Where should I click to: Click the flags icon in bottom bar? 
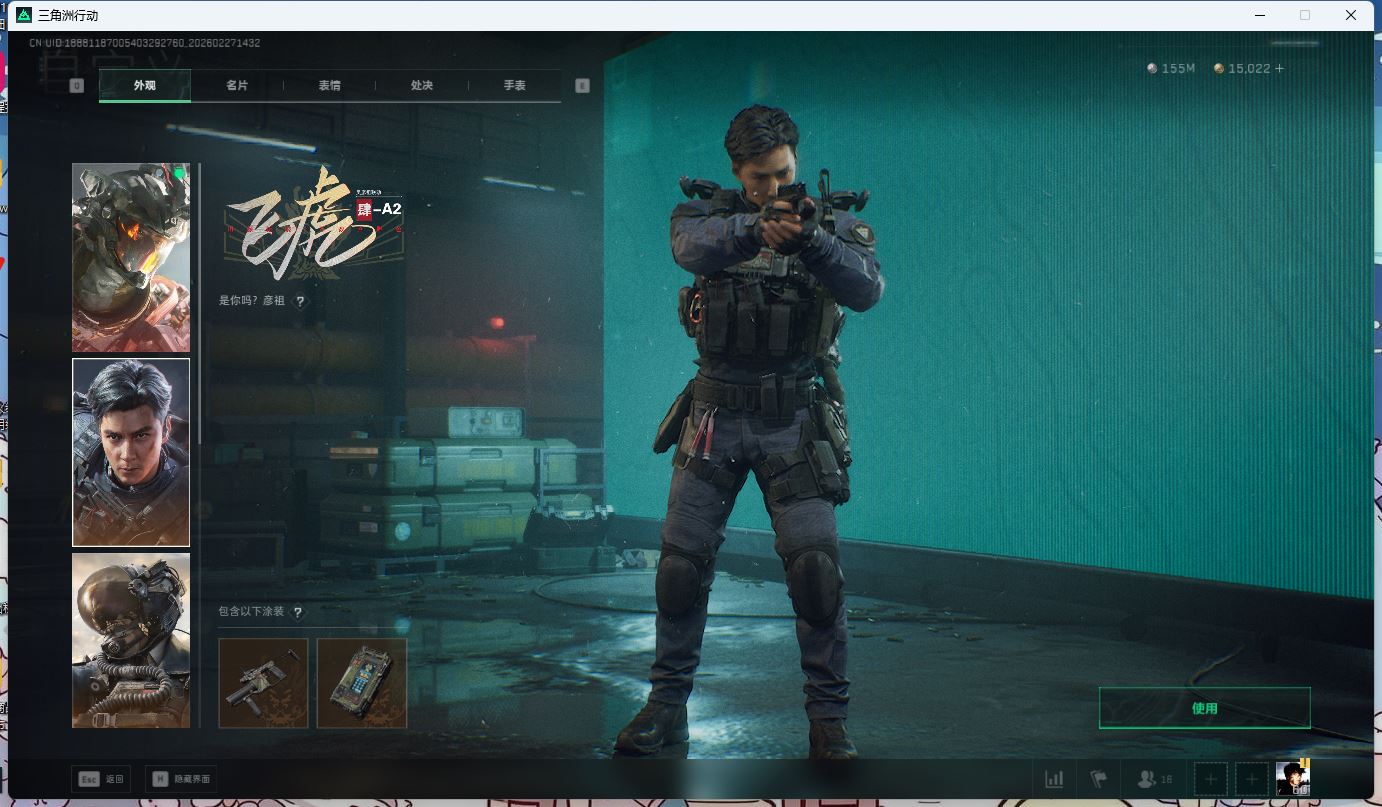point(1099,779)
